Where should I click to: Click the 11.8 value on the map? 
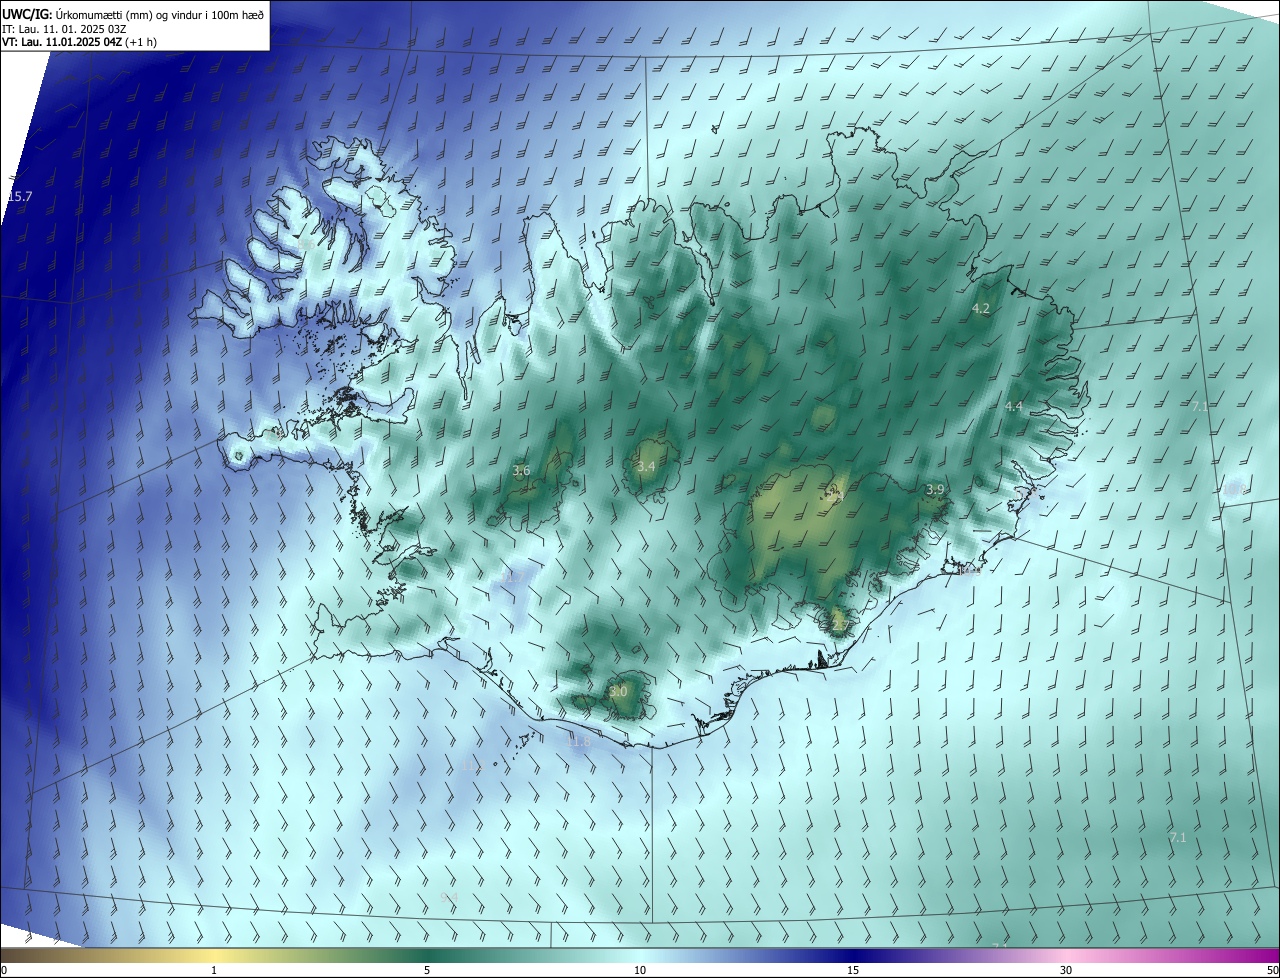pos(579,741)
